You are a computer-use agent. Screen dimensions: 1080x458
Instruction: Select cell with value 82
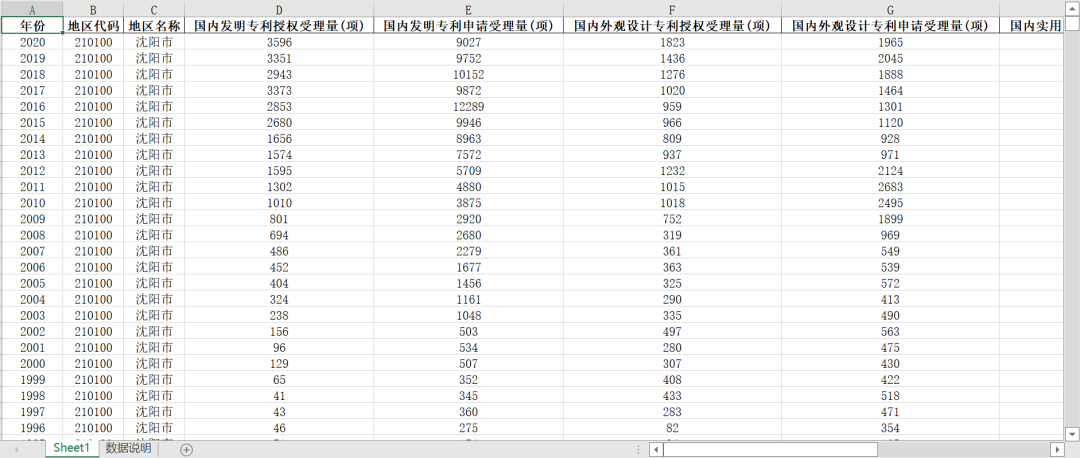(672, 428)
